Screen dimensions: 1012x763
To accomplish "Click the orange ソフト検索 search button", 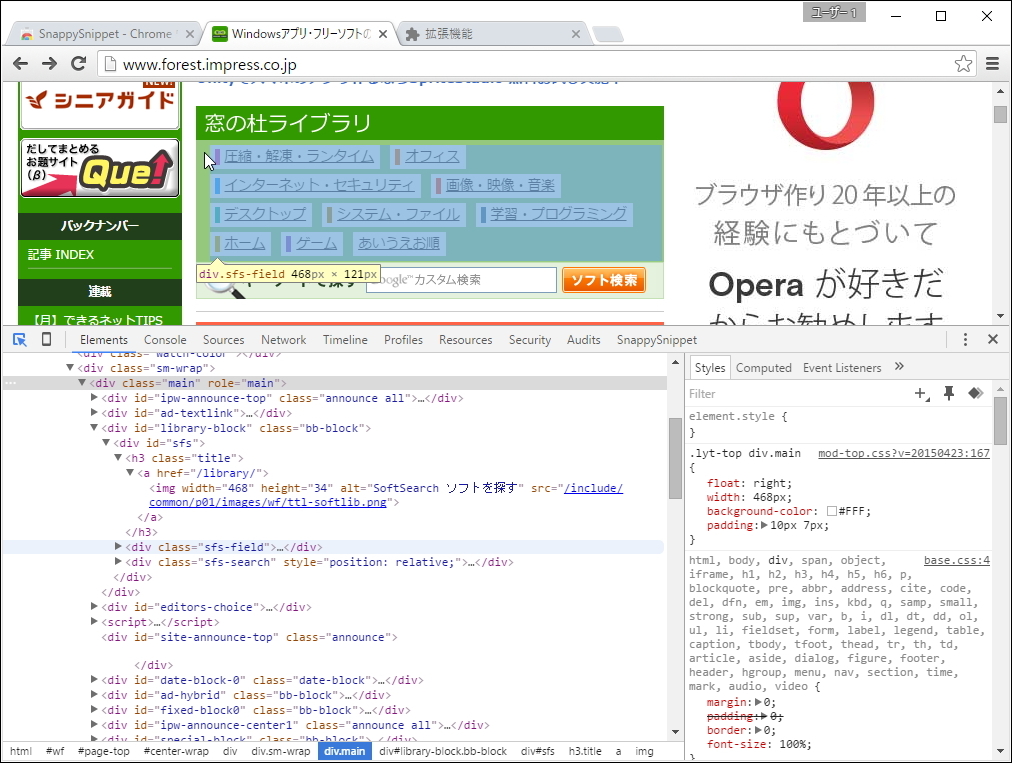I will pyautogui.click(x=603, y=280).
